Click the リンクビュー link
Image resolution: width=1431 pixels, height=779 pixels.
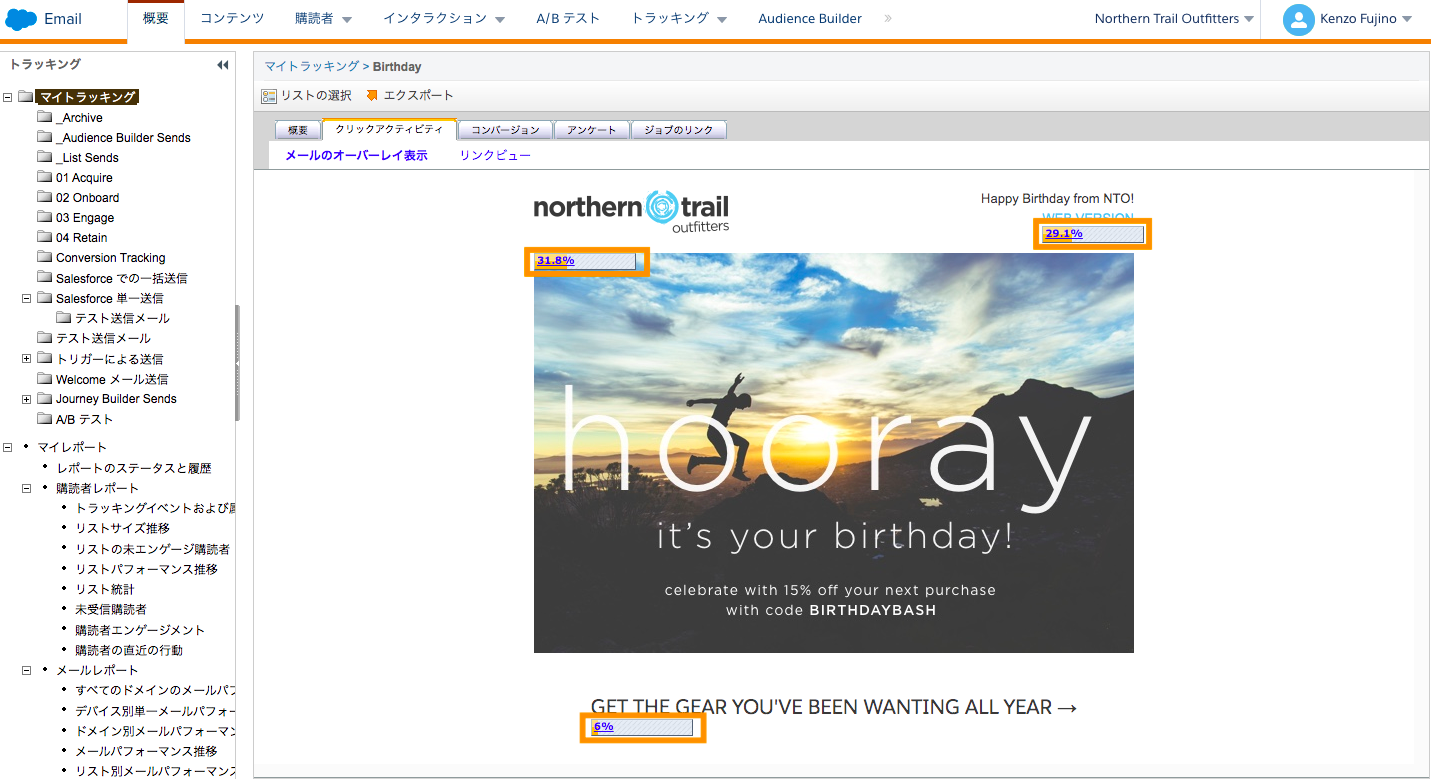point(495,156)
